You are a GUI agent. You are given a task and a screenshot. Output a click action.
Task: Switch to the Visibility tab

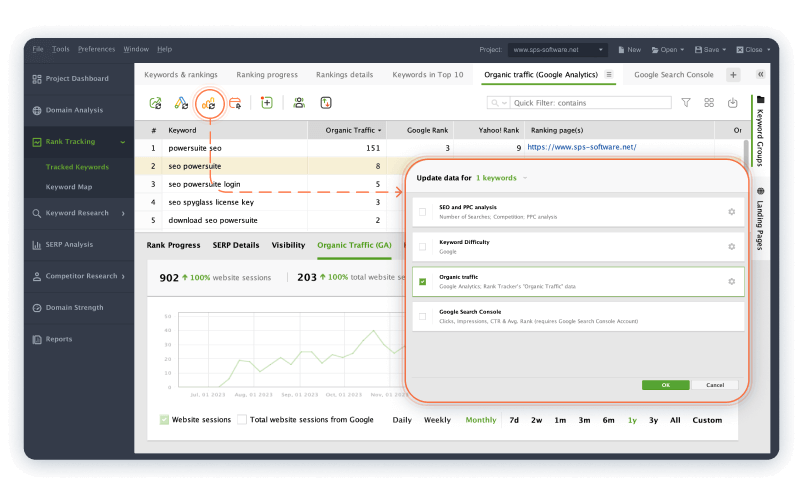click(288, 245)
